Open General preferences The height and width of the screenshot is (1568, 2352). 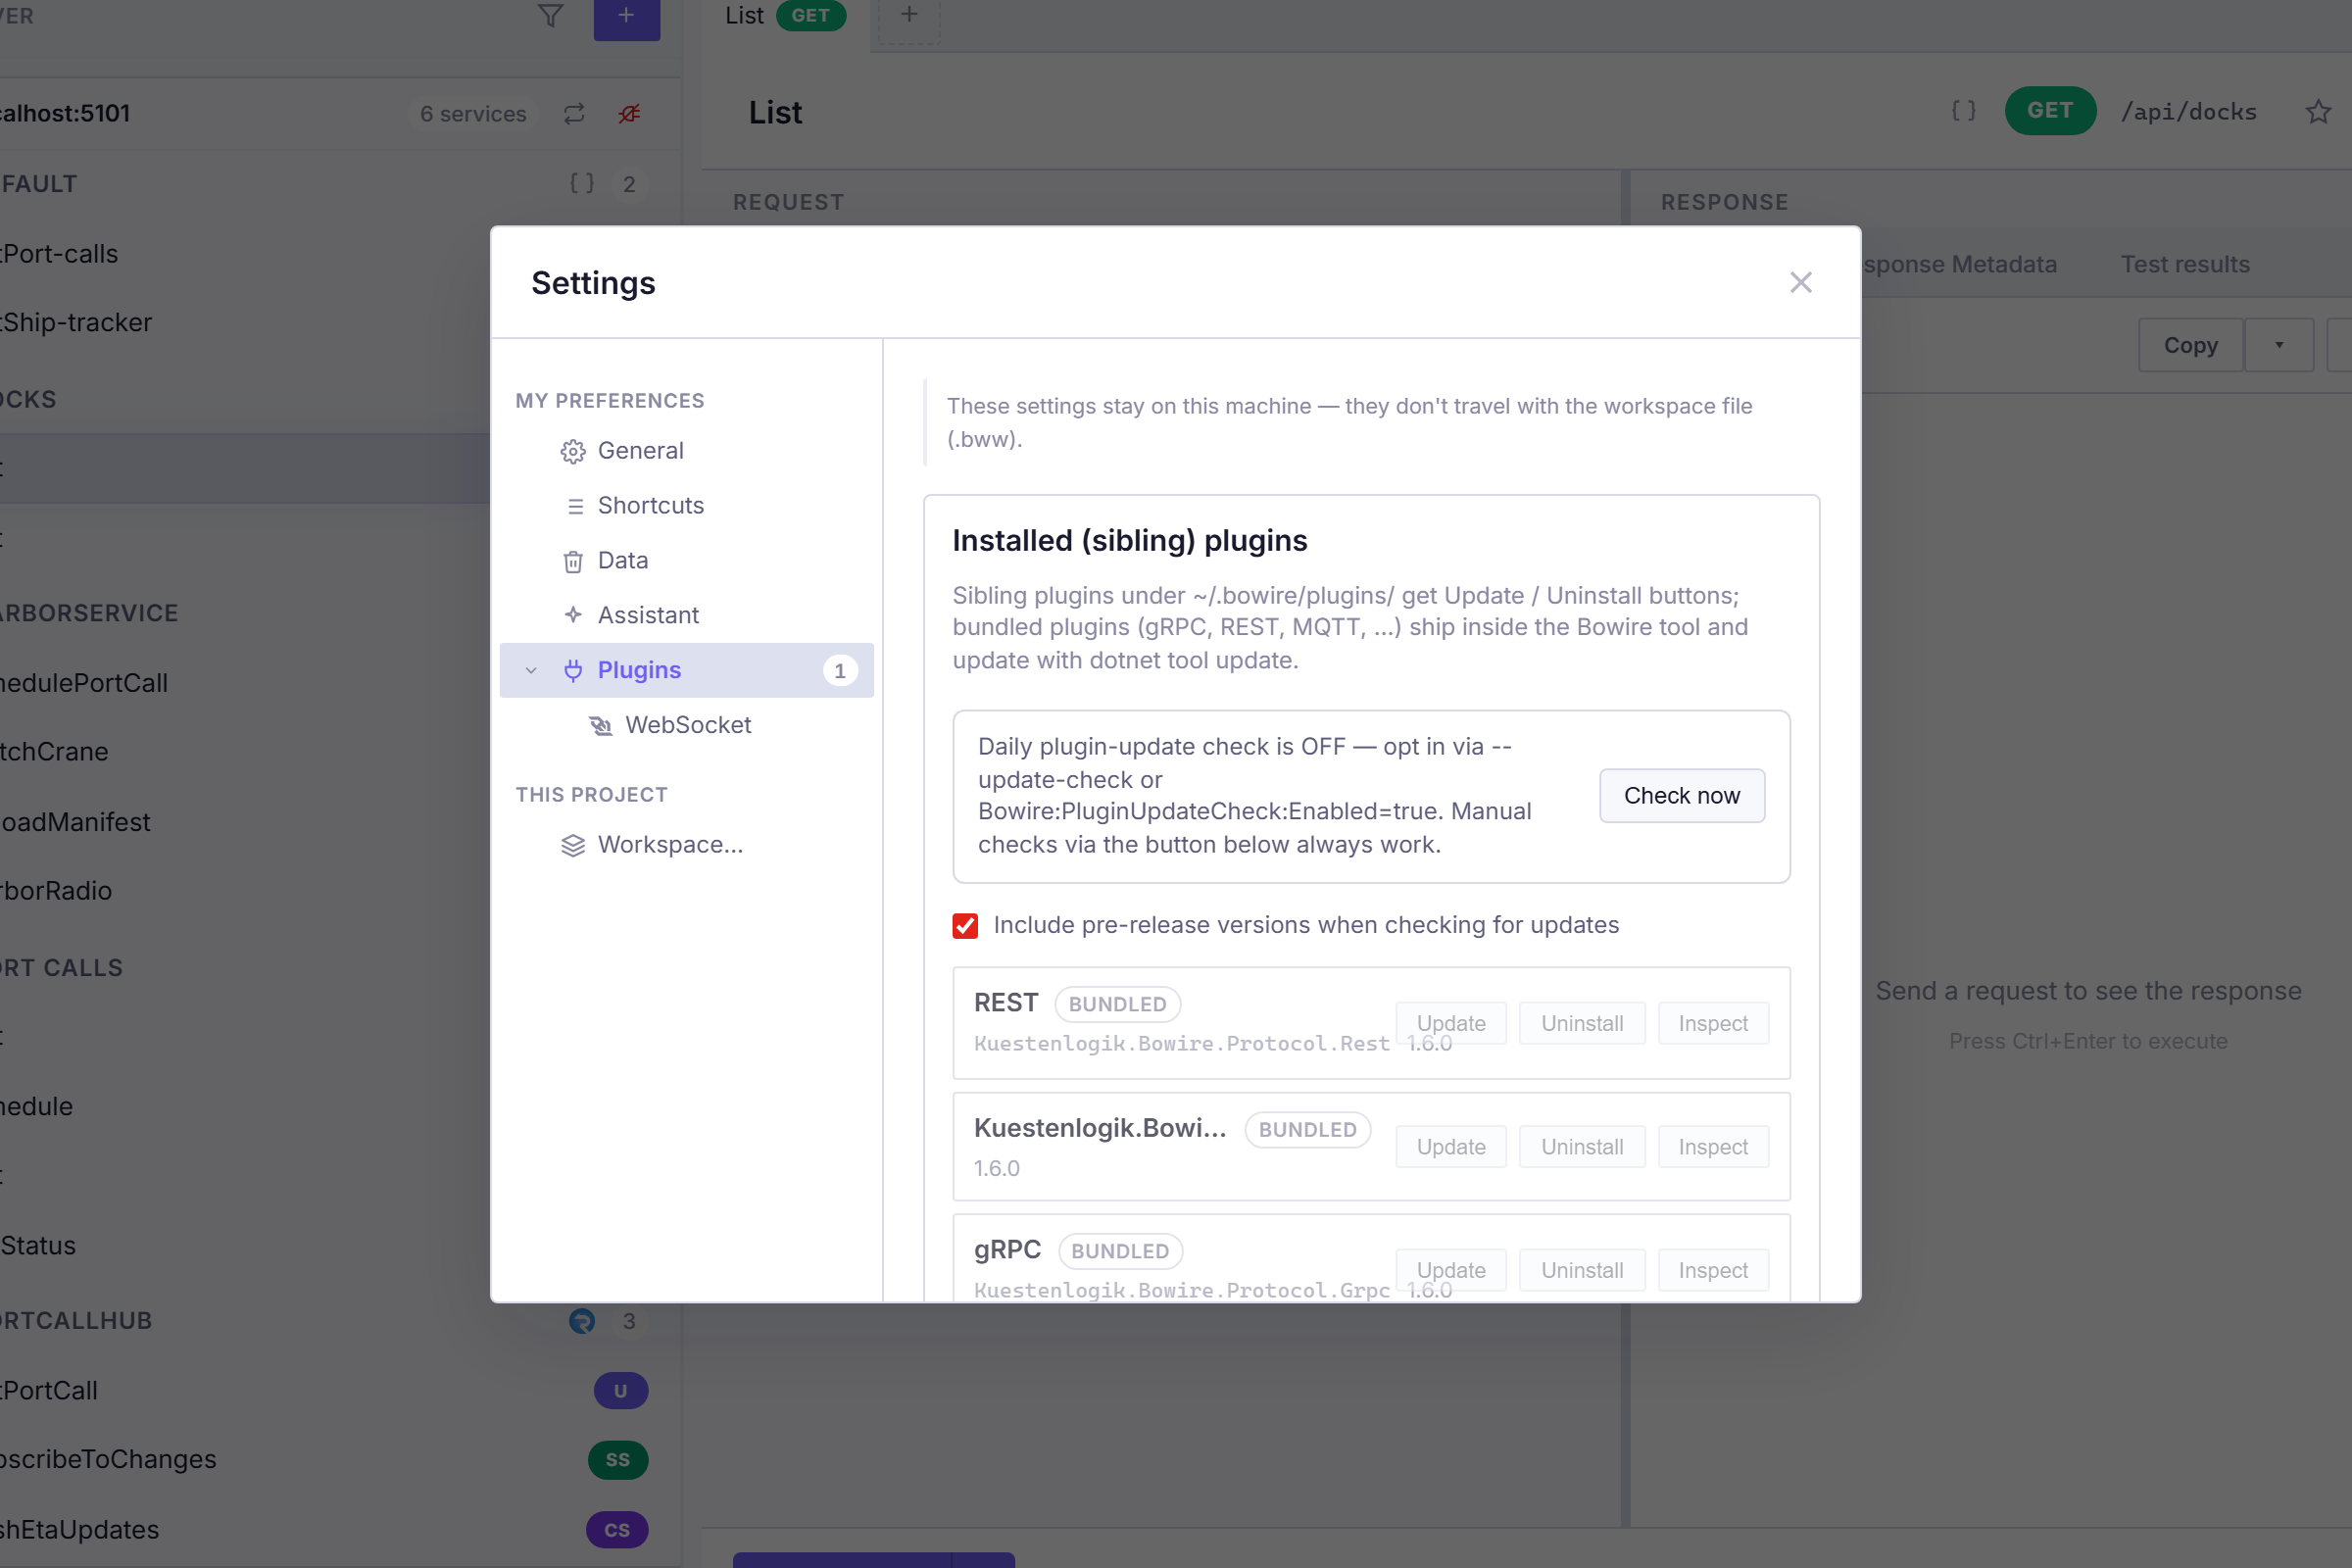(x=686, y=451)
